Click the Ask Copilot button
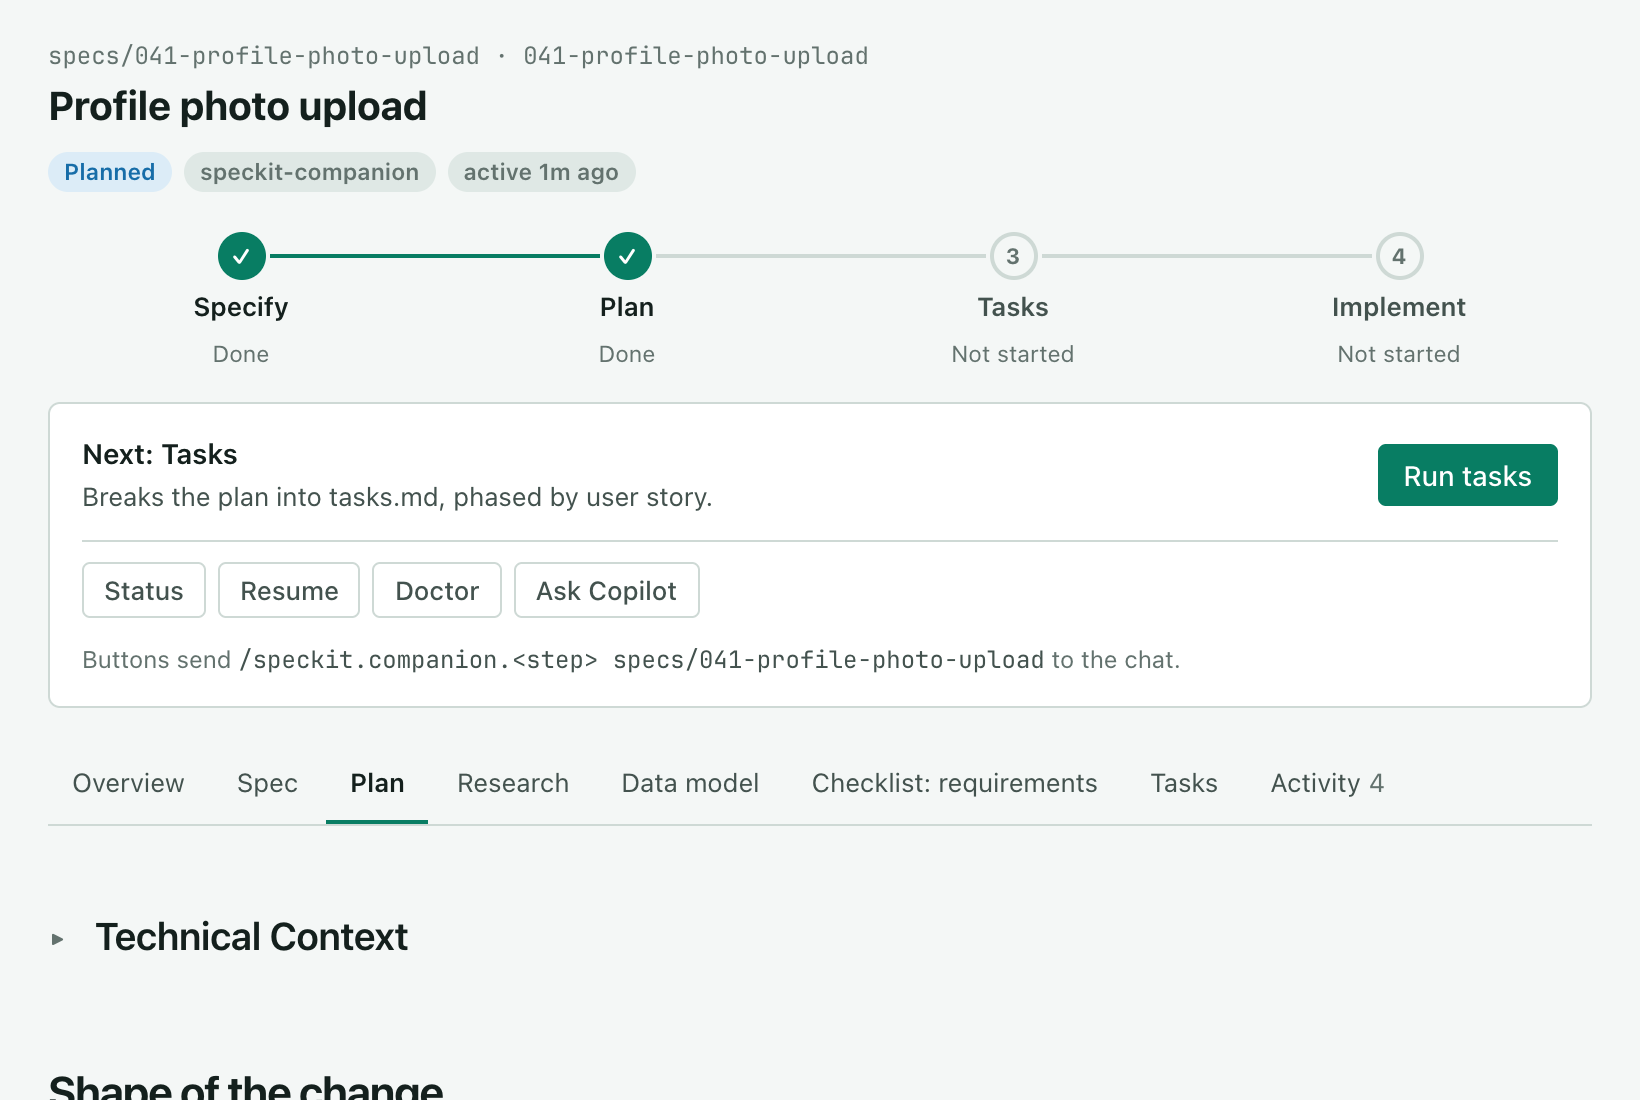Viewport: 1640px width, 1100px height. pos(606,590)
